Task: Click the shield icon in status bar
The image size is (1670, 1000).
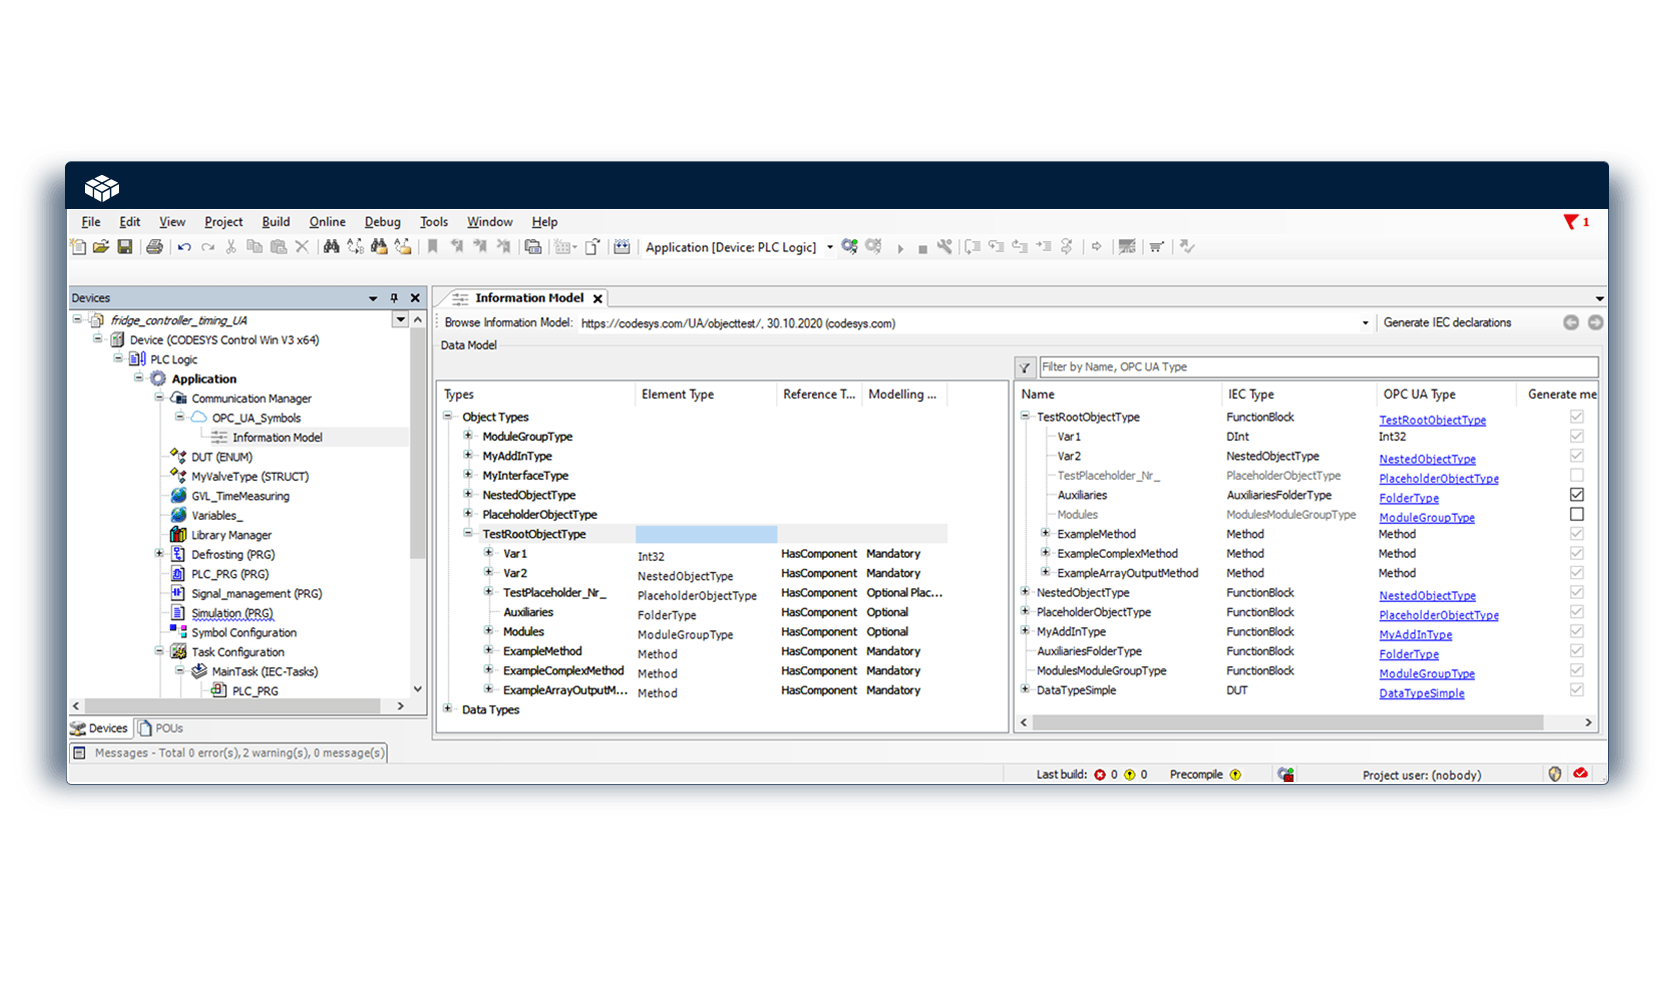Action: (1555, 774)
